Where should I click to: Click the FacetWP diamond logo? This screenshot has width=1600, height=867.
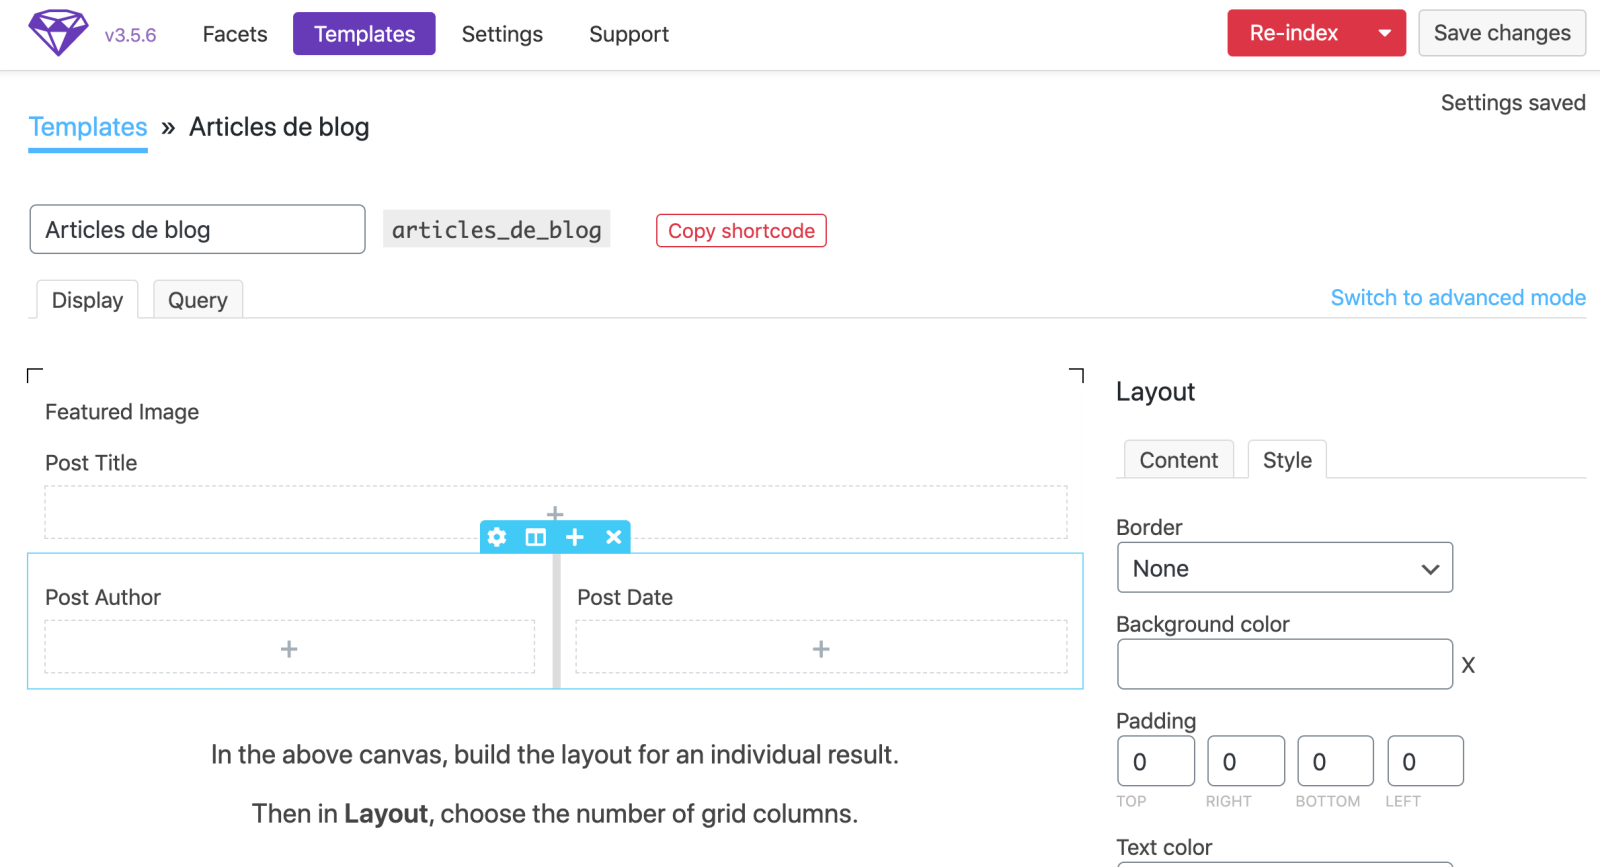pos(58,33)
